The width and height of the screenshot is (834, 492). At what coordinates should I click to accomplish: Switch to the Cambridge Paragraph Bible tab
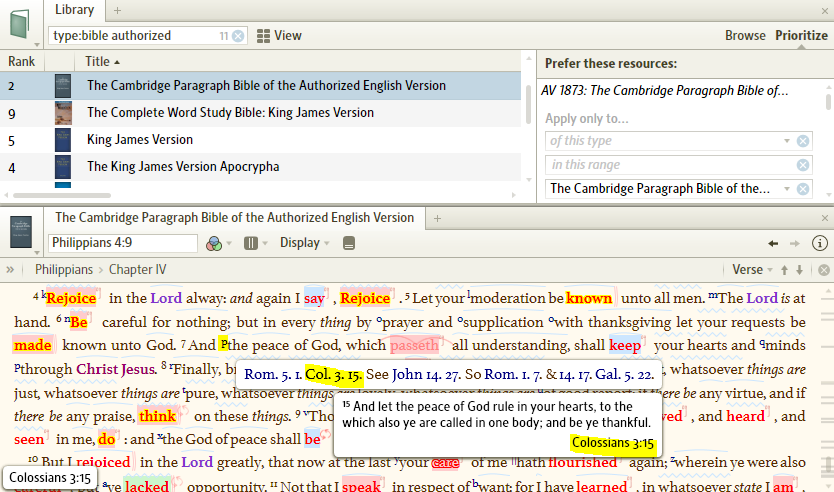point(235,218)
